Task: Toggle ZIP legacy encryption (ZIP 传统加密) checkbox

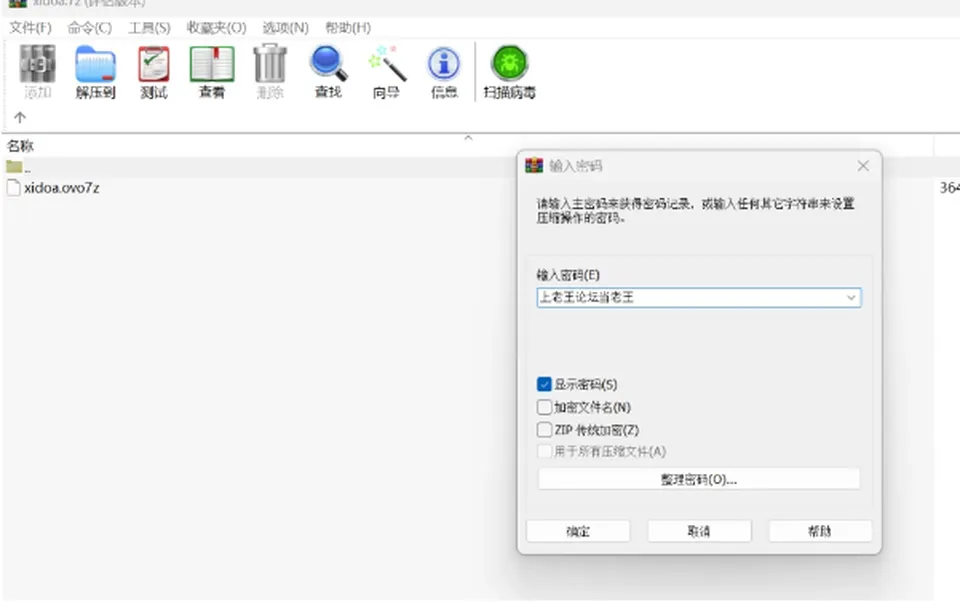Action: point(544,430)
